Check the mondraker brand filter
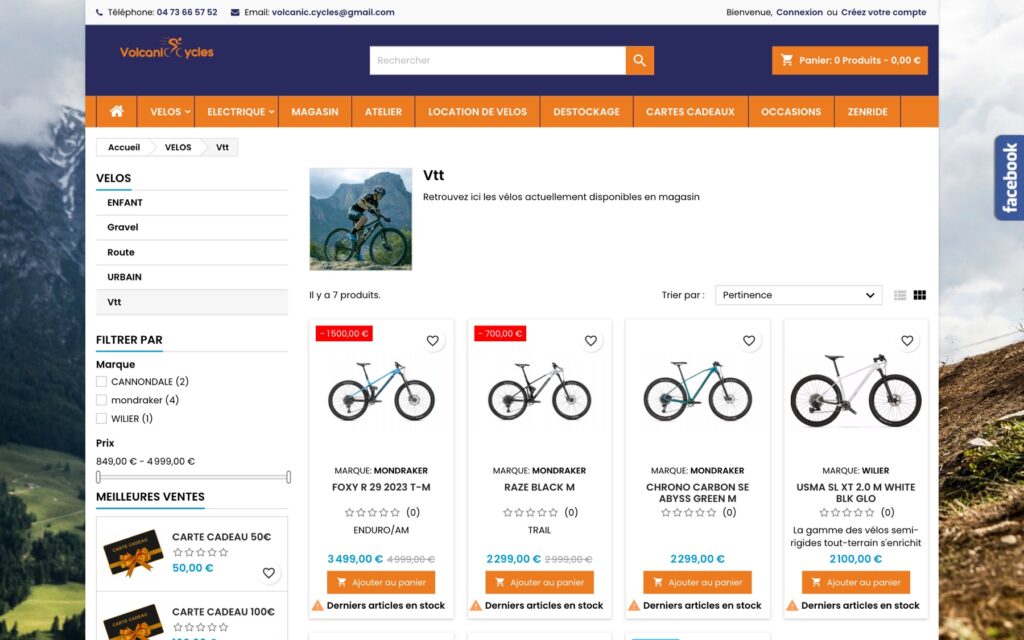This screenshot has width=1024, height=640. (101, 400)
